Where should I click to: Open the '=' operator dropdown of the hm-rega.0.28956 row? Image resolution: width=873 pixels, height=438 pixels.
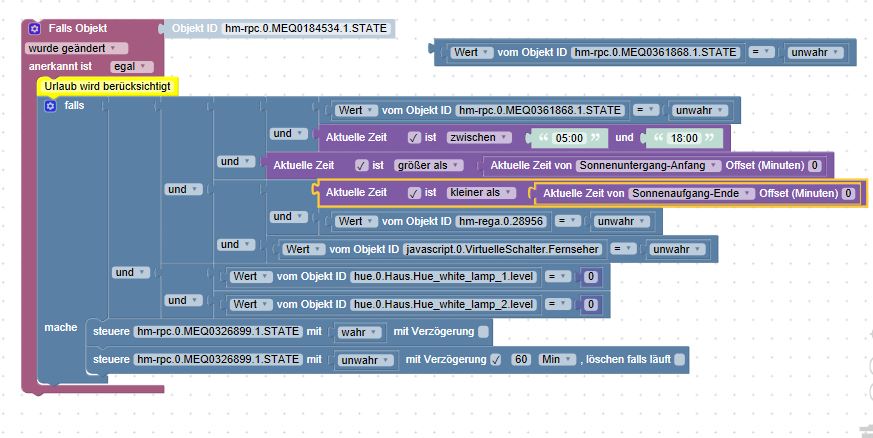568,222
